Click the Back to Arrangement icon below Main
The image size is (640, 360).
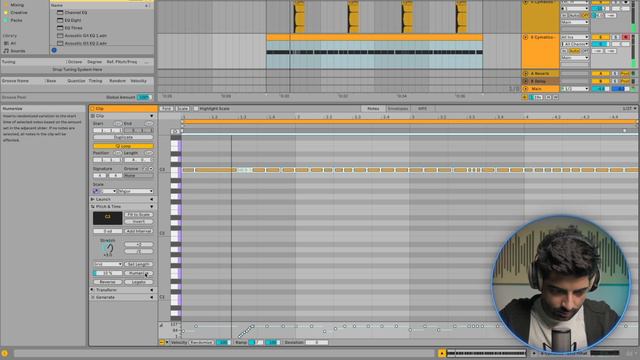pos(525,97)
